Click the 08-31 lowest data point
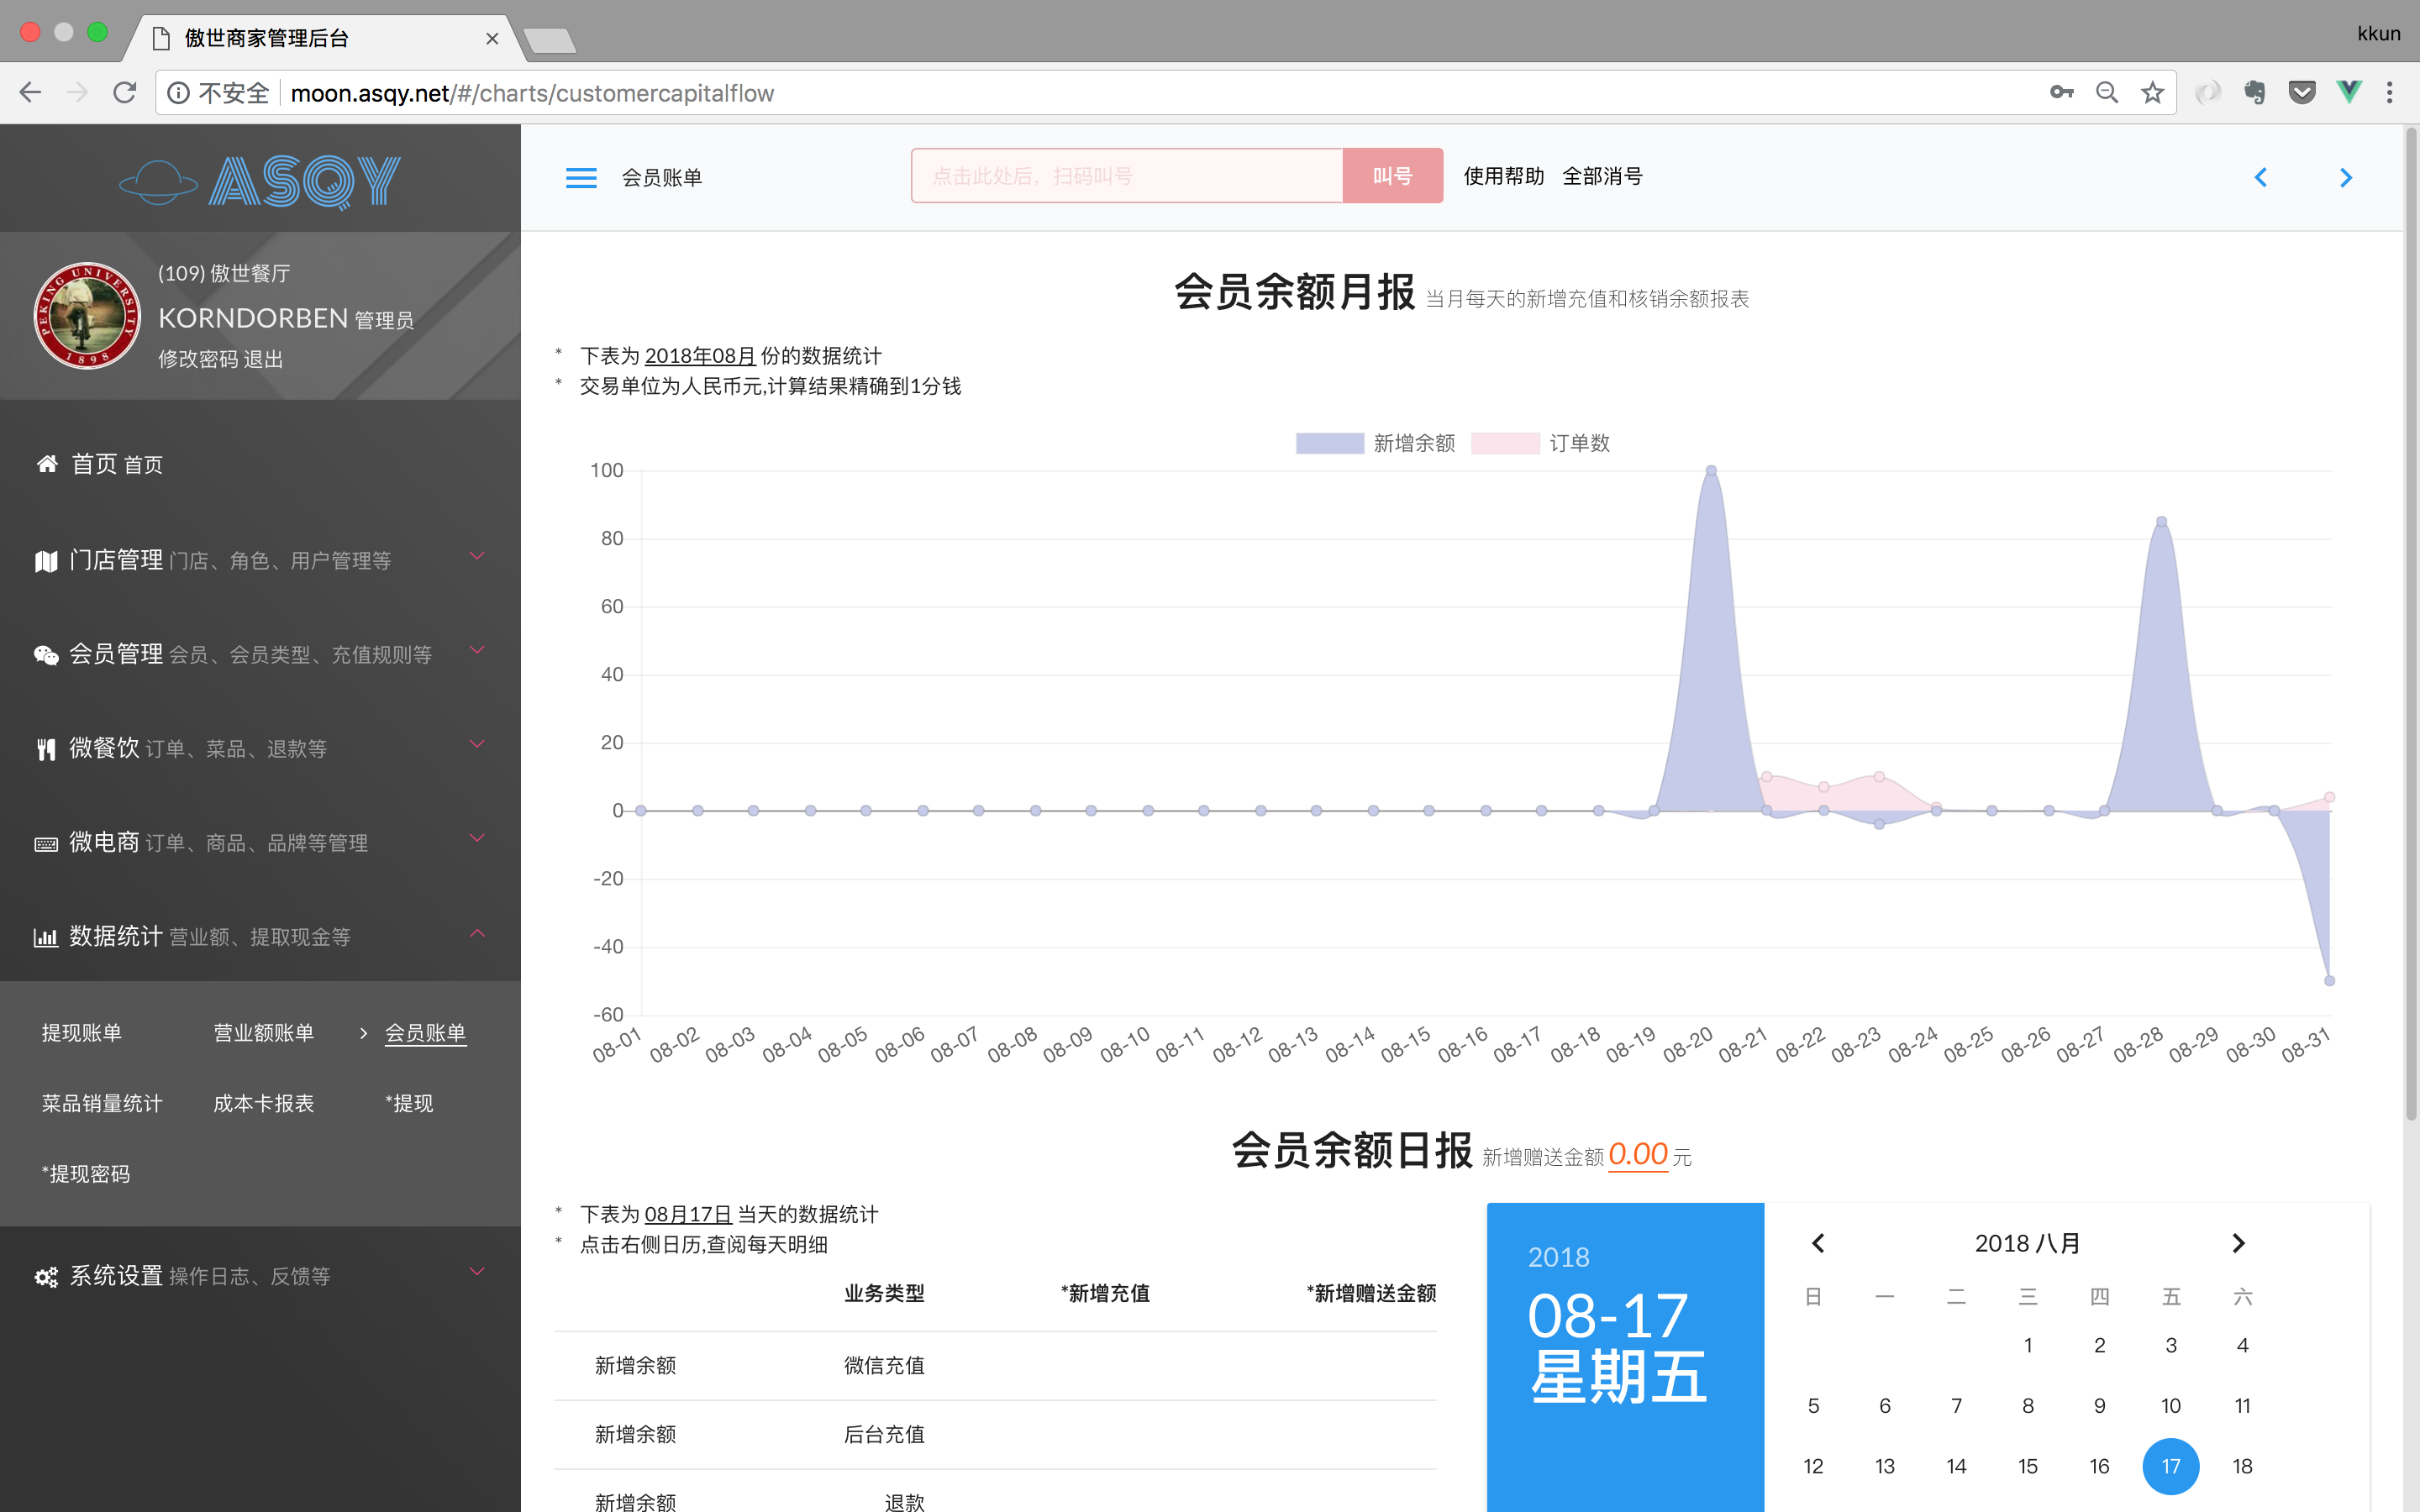 click(x=2329, y=980)
